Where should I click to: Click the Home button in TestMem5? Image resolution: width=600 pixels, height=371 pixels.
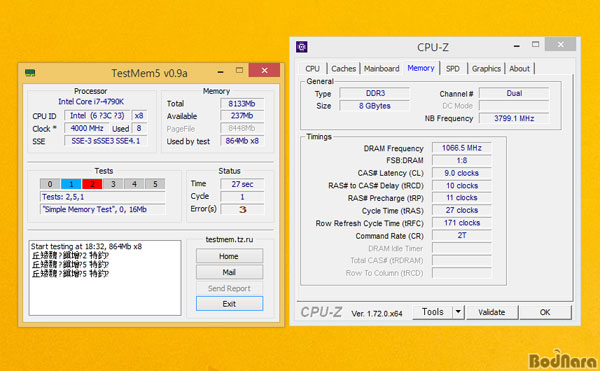click(x=229, y=256)
